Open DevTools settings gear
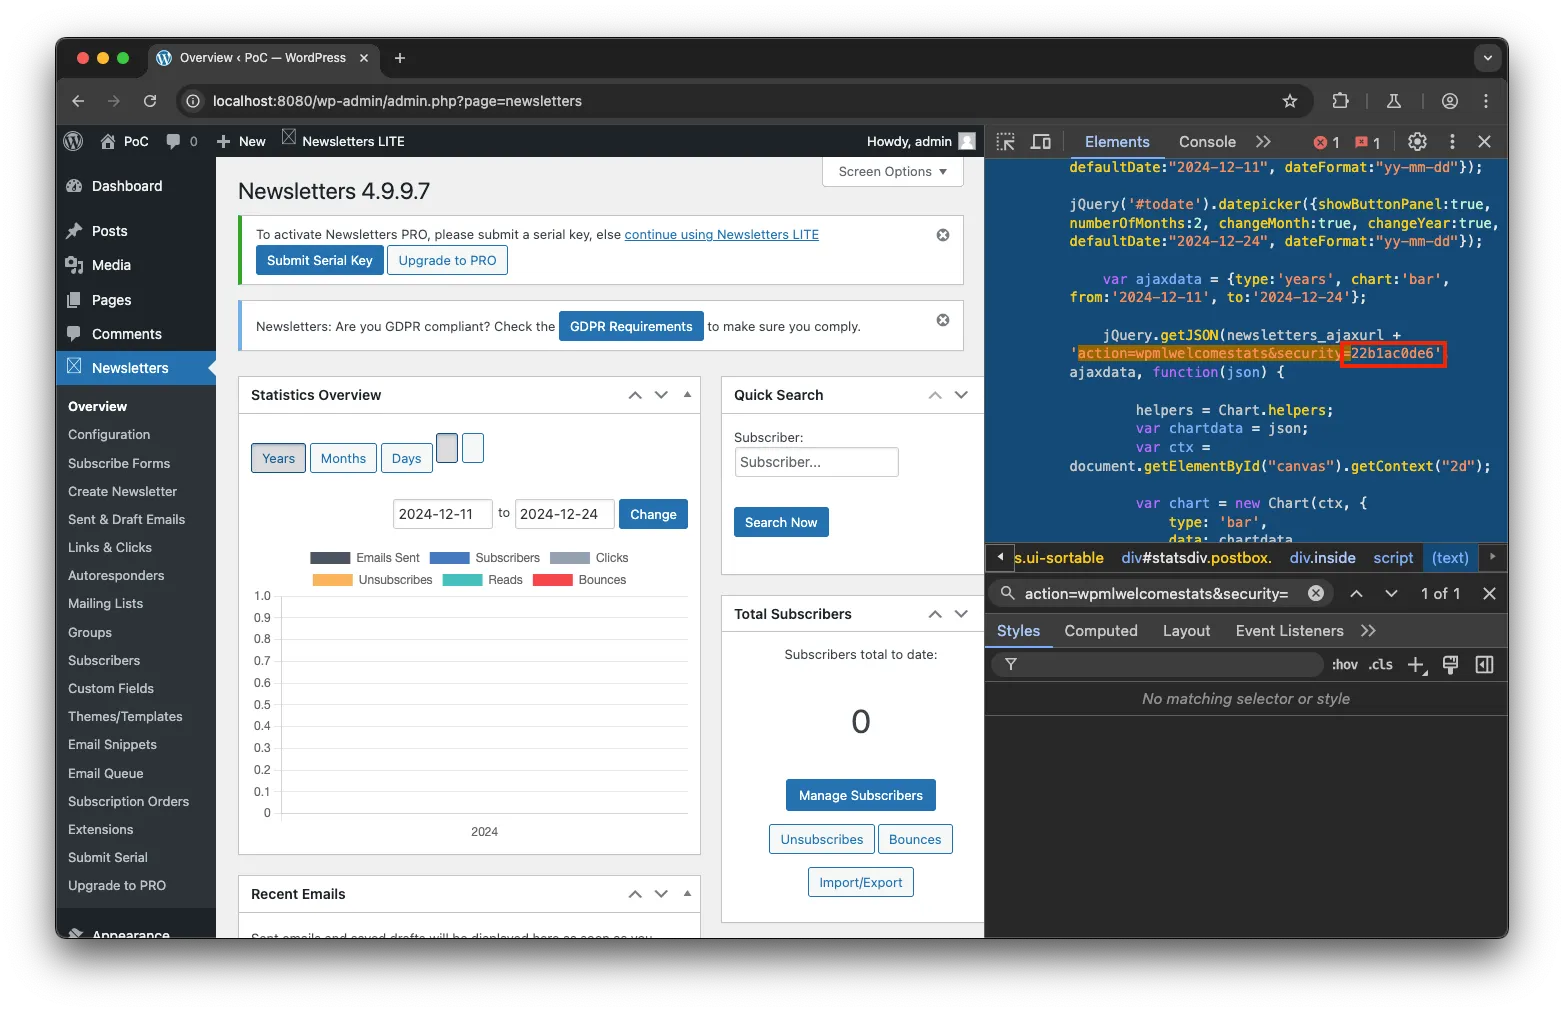 pyautogui.click(x=1417, y=142)
